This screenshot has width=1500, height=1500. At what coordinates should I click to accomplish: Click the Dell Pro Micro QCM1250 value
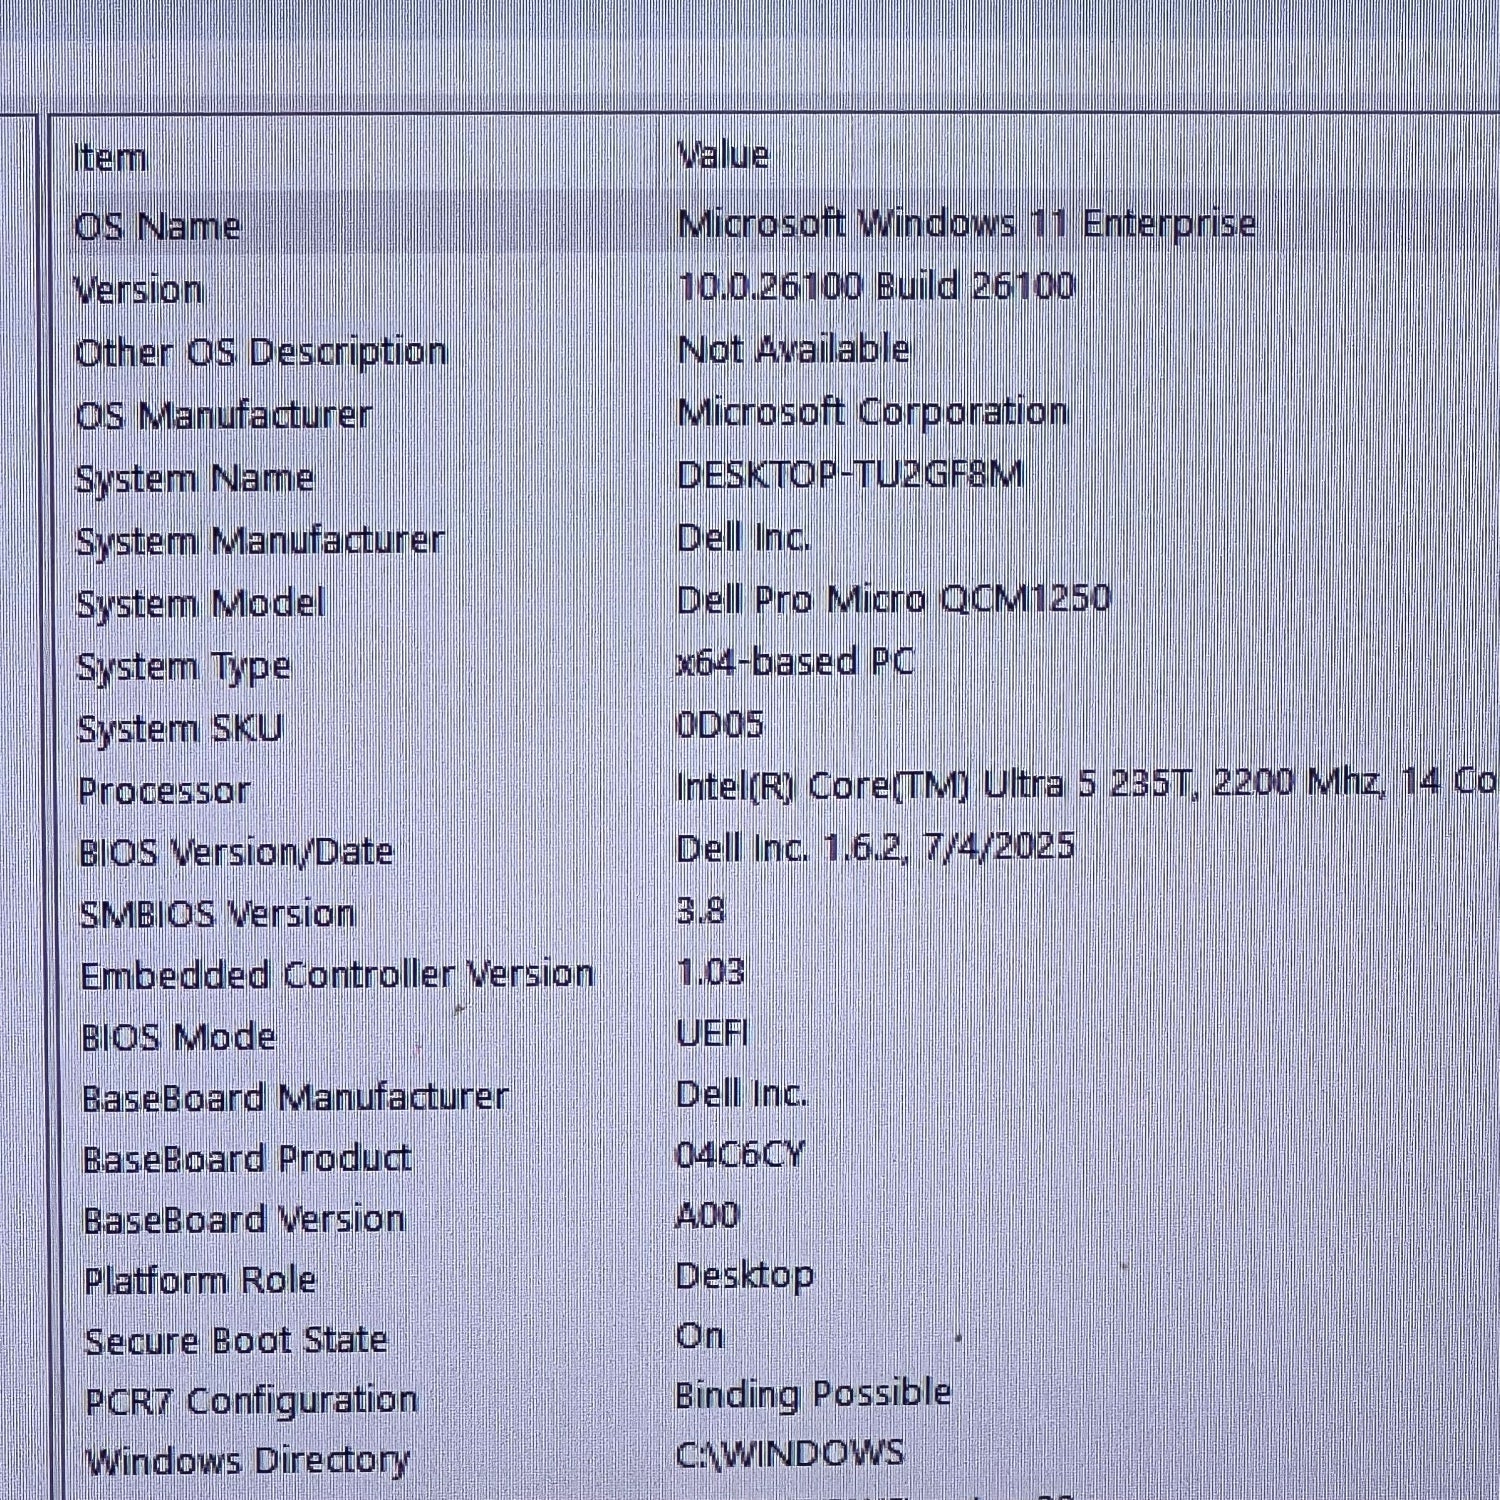[x=893, y=599]
